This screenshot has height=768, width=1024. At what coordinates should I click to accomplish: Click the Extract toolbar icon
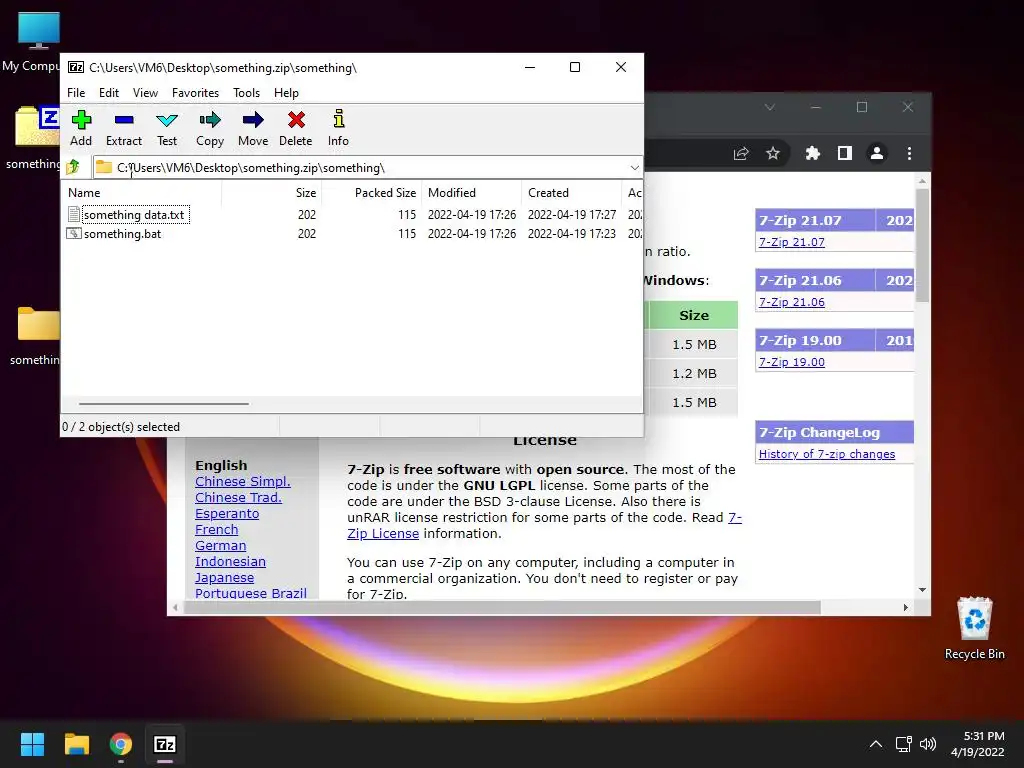click(x=123, y=128)
